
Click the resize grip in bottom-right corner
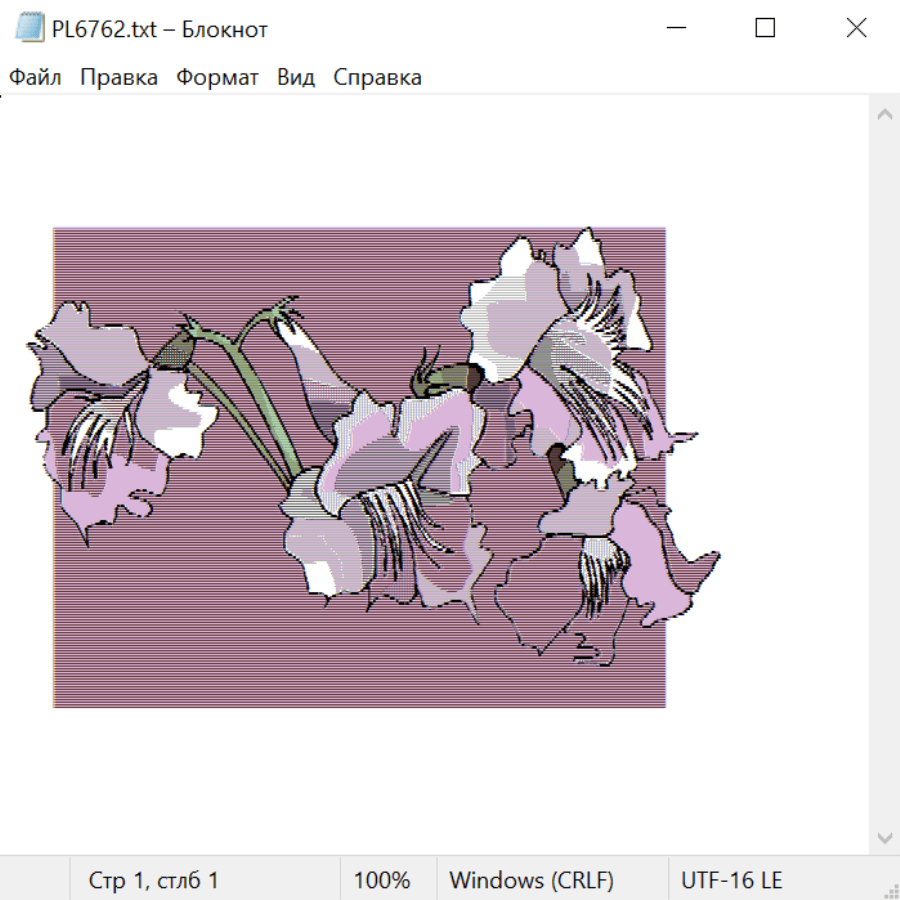pos(890,890)
